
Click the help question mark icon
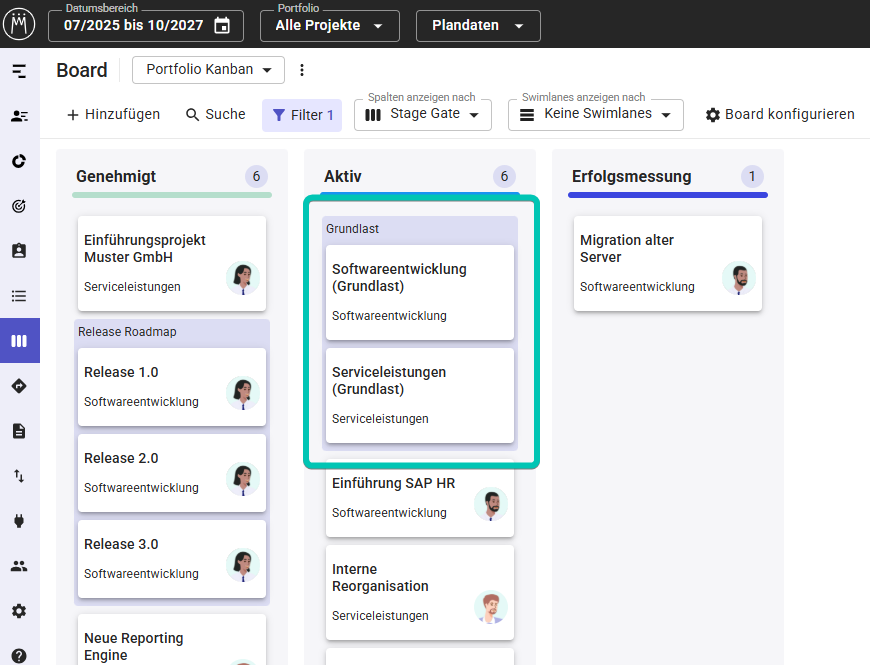click(19, 656)
